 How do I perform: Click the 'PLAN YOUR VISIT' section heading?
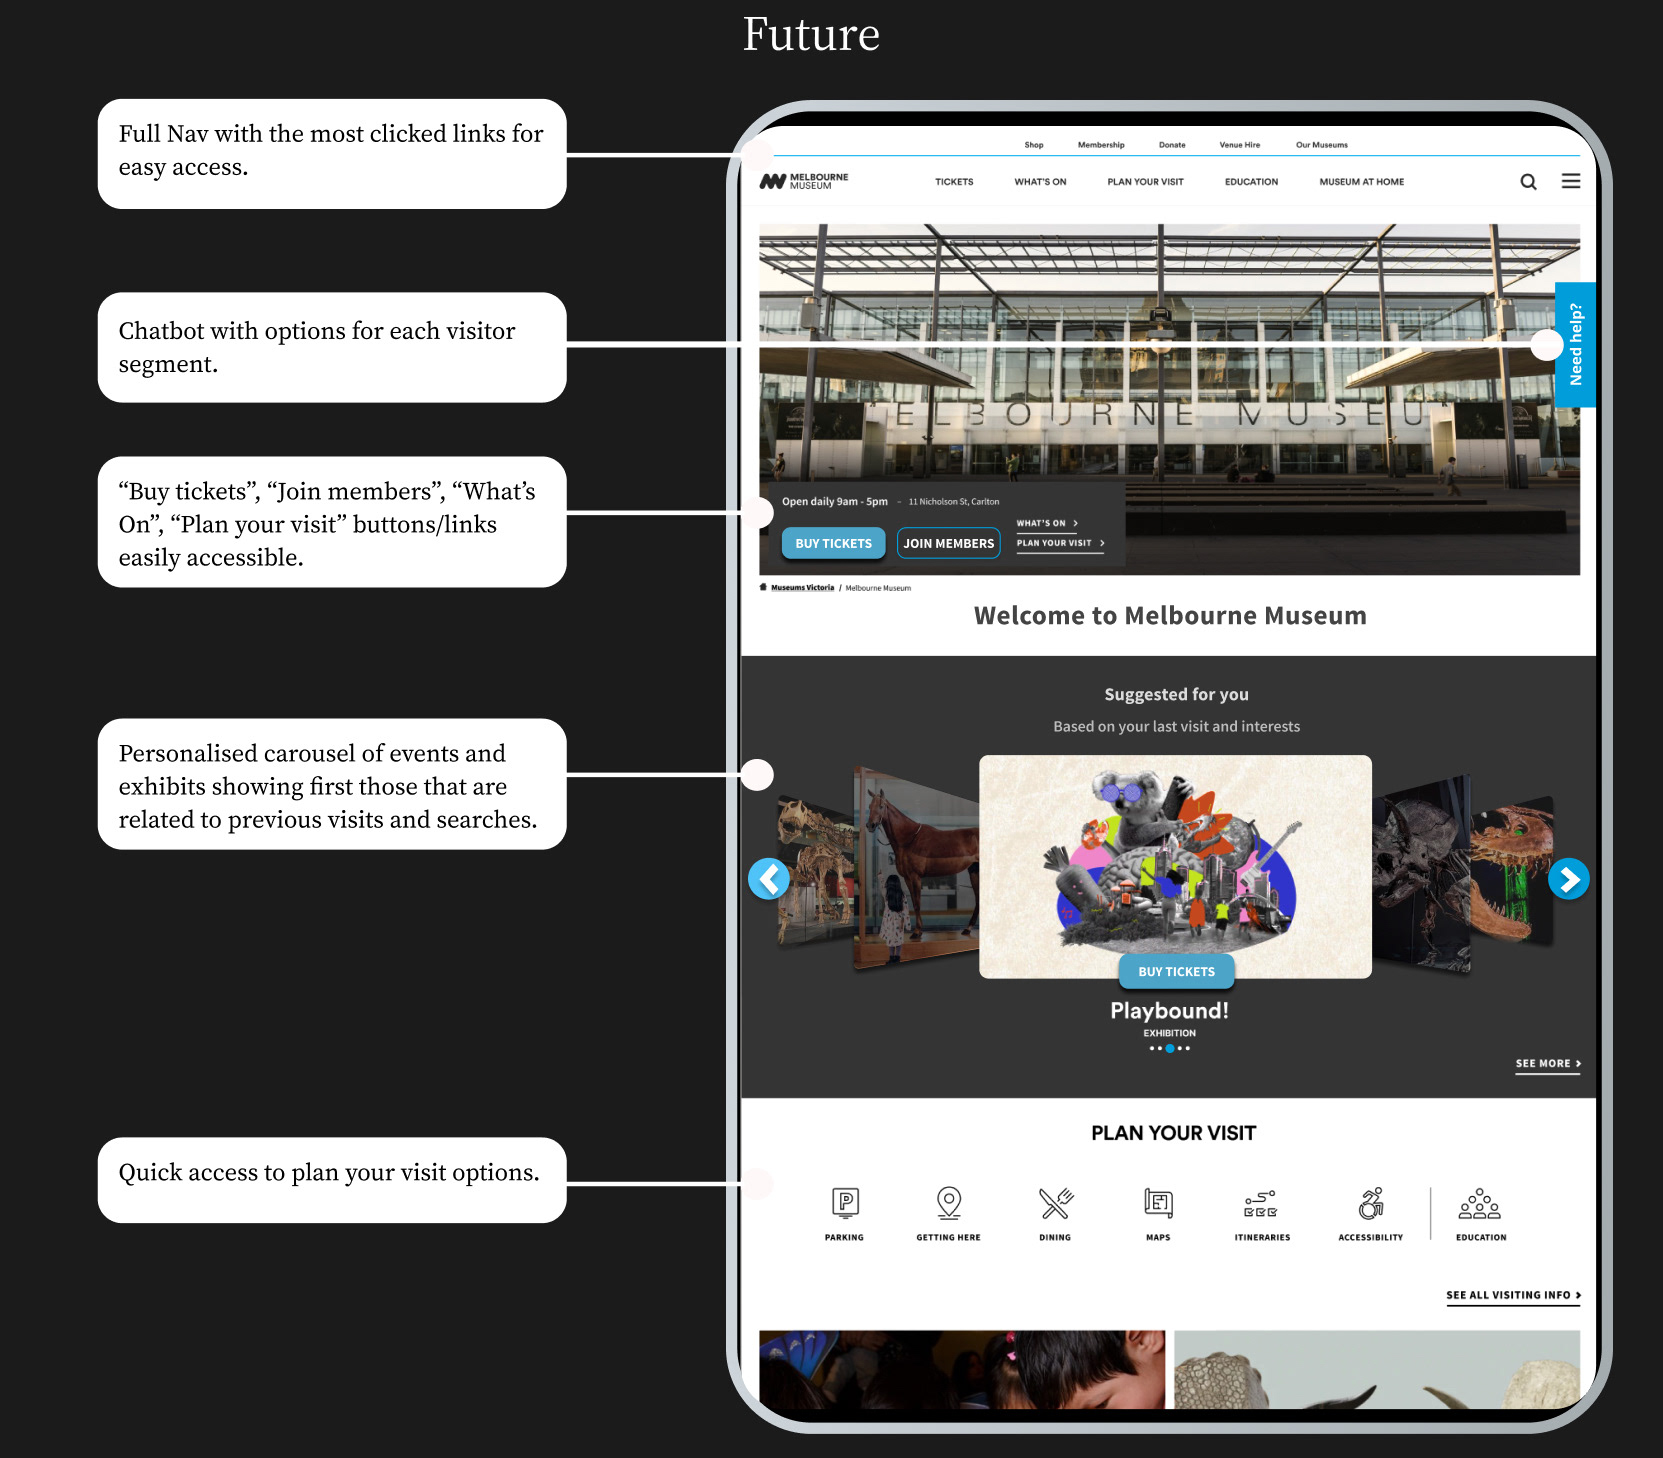1173,1133
